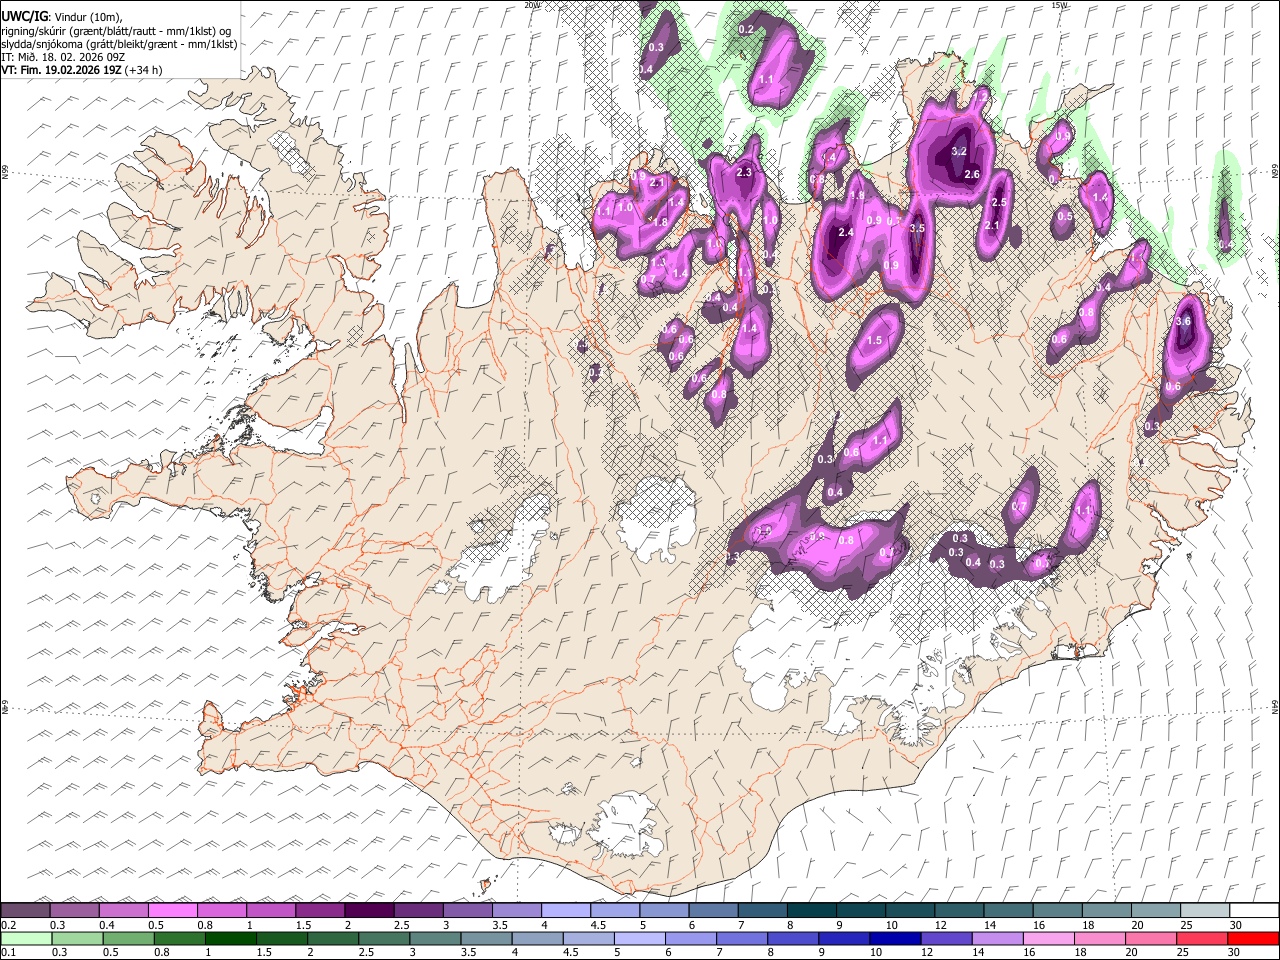The width and height of the screenshot is (1280, 960).
Task: Choose the violet 12 swatch in lower legend row
Action: [x=946, y=938]
